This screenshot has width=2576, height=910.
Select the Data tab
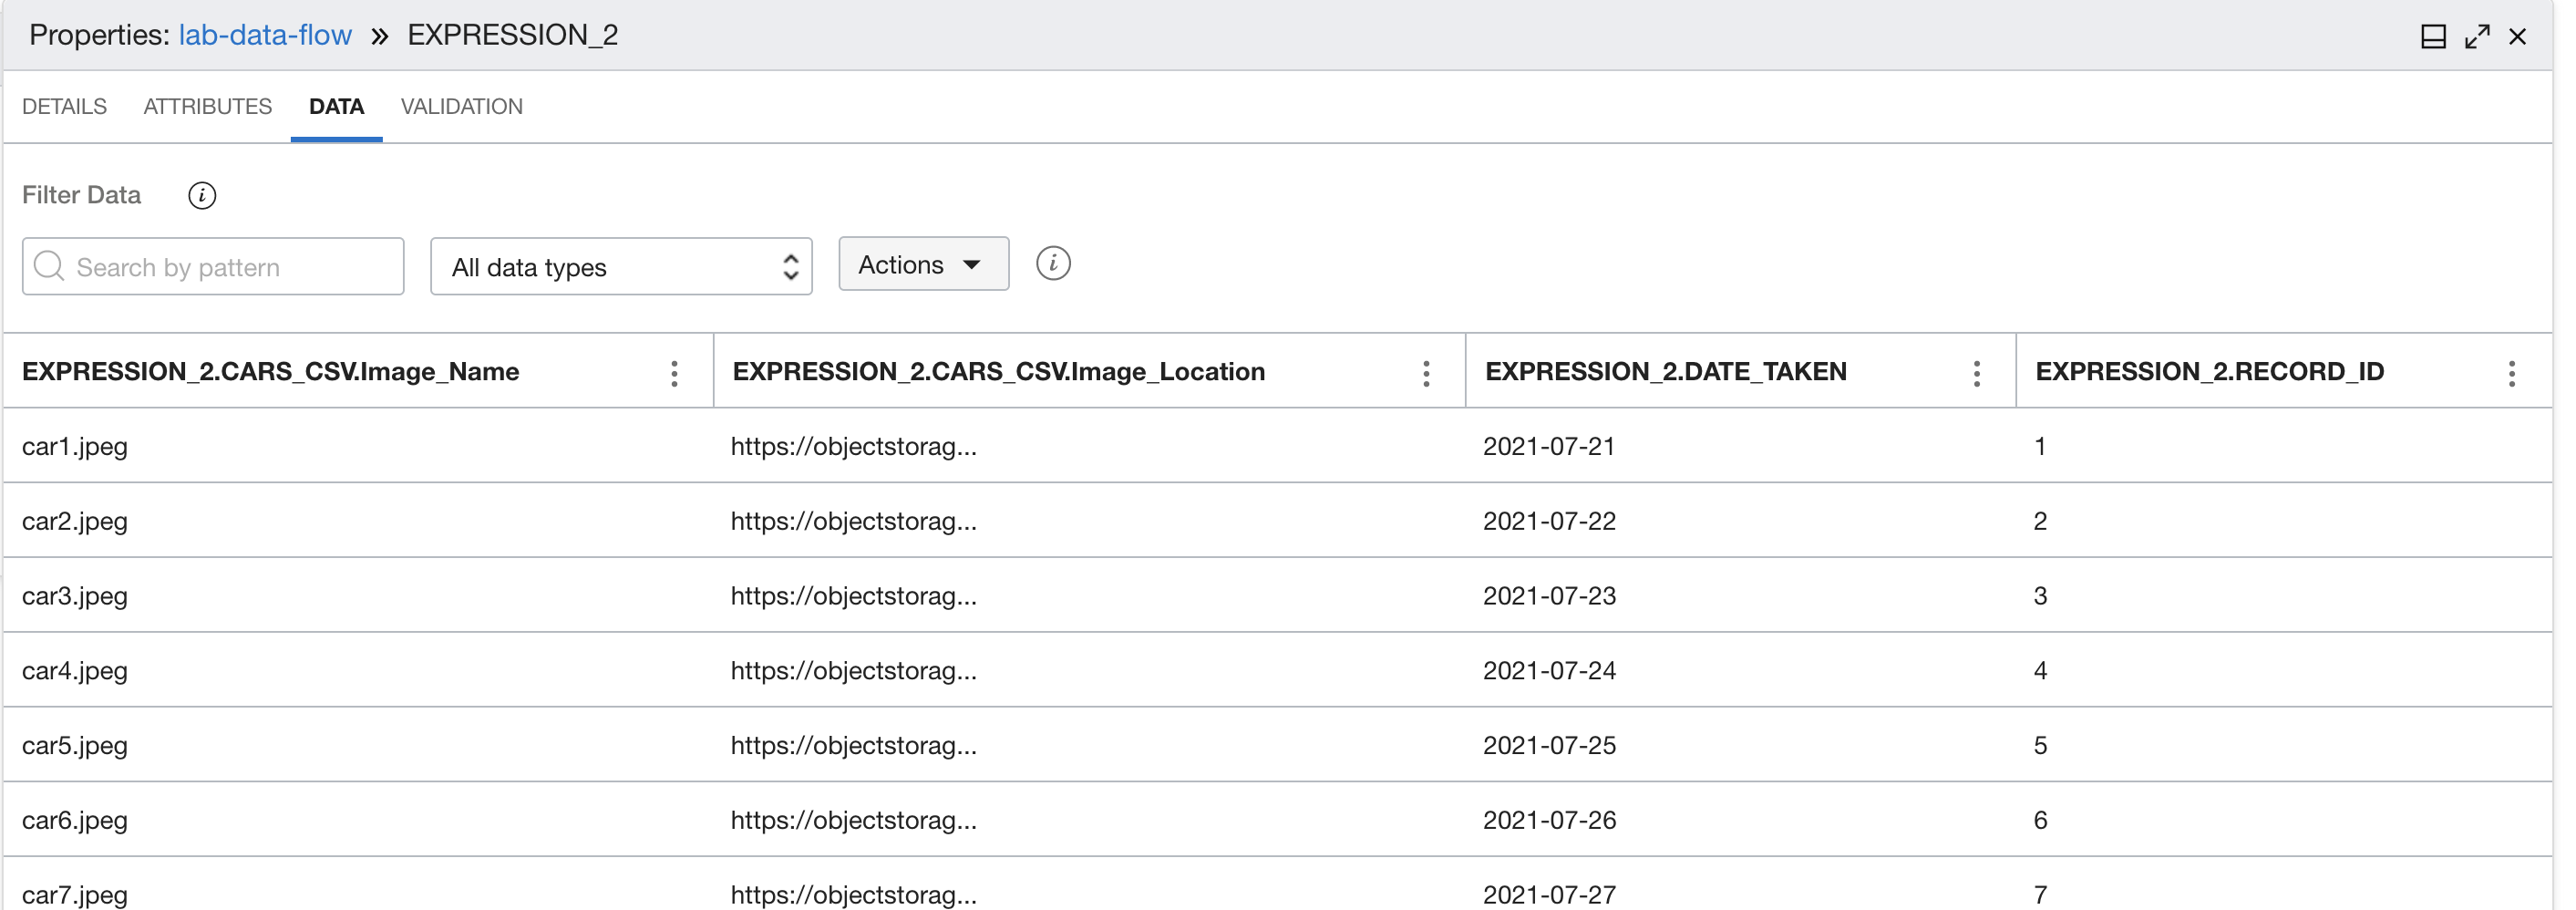click(x=336, y=107)
